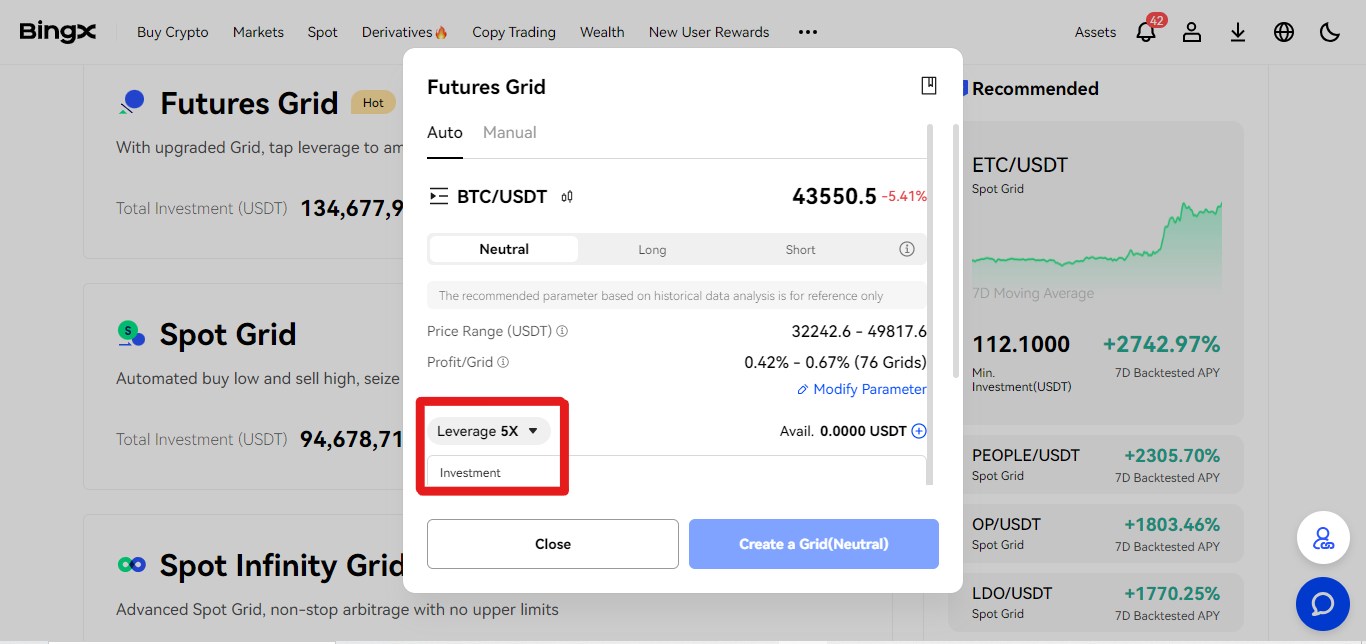Open New User Rewards

pyautogui.click(x=709, y=32)
